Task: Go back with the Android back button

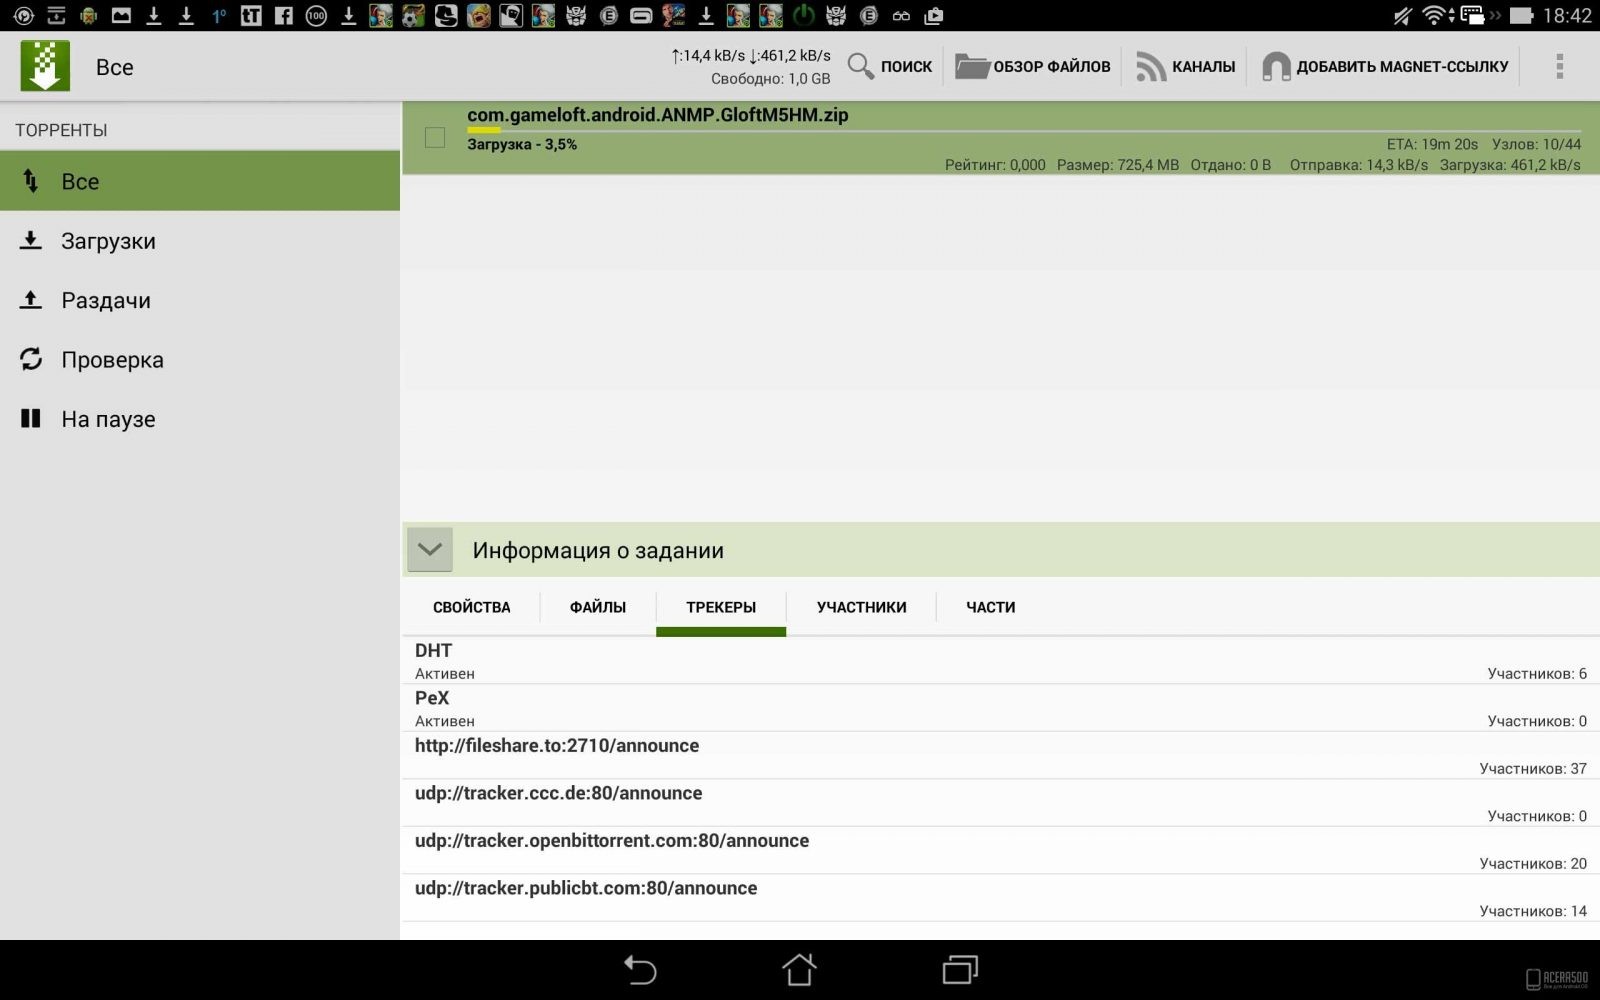Action: click(640, 969)
